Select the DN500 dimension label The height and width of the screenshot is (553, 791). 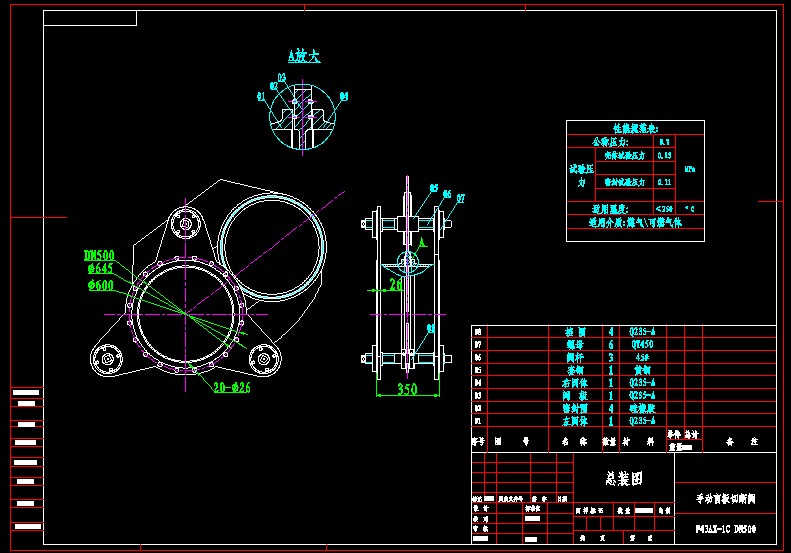98,255
